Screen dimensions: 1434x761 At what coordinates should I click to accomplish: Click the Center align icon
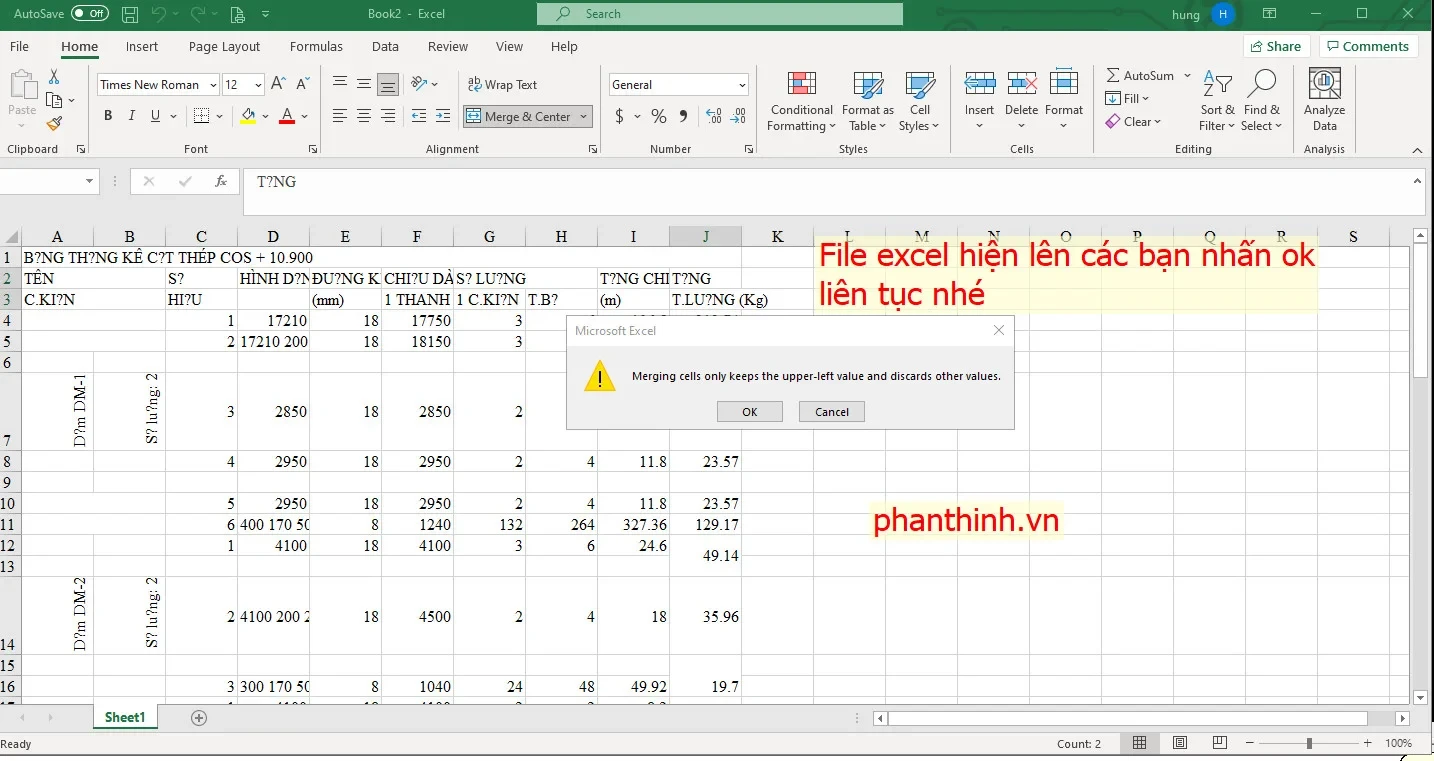(x=364, y=116)
